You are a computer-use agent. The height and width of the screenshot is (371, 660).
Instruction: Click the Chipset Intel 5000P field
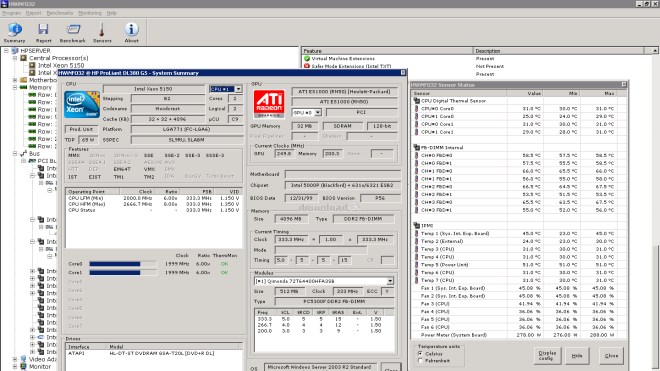tap(342, 185)
